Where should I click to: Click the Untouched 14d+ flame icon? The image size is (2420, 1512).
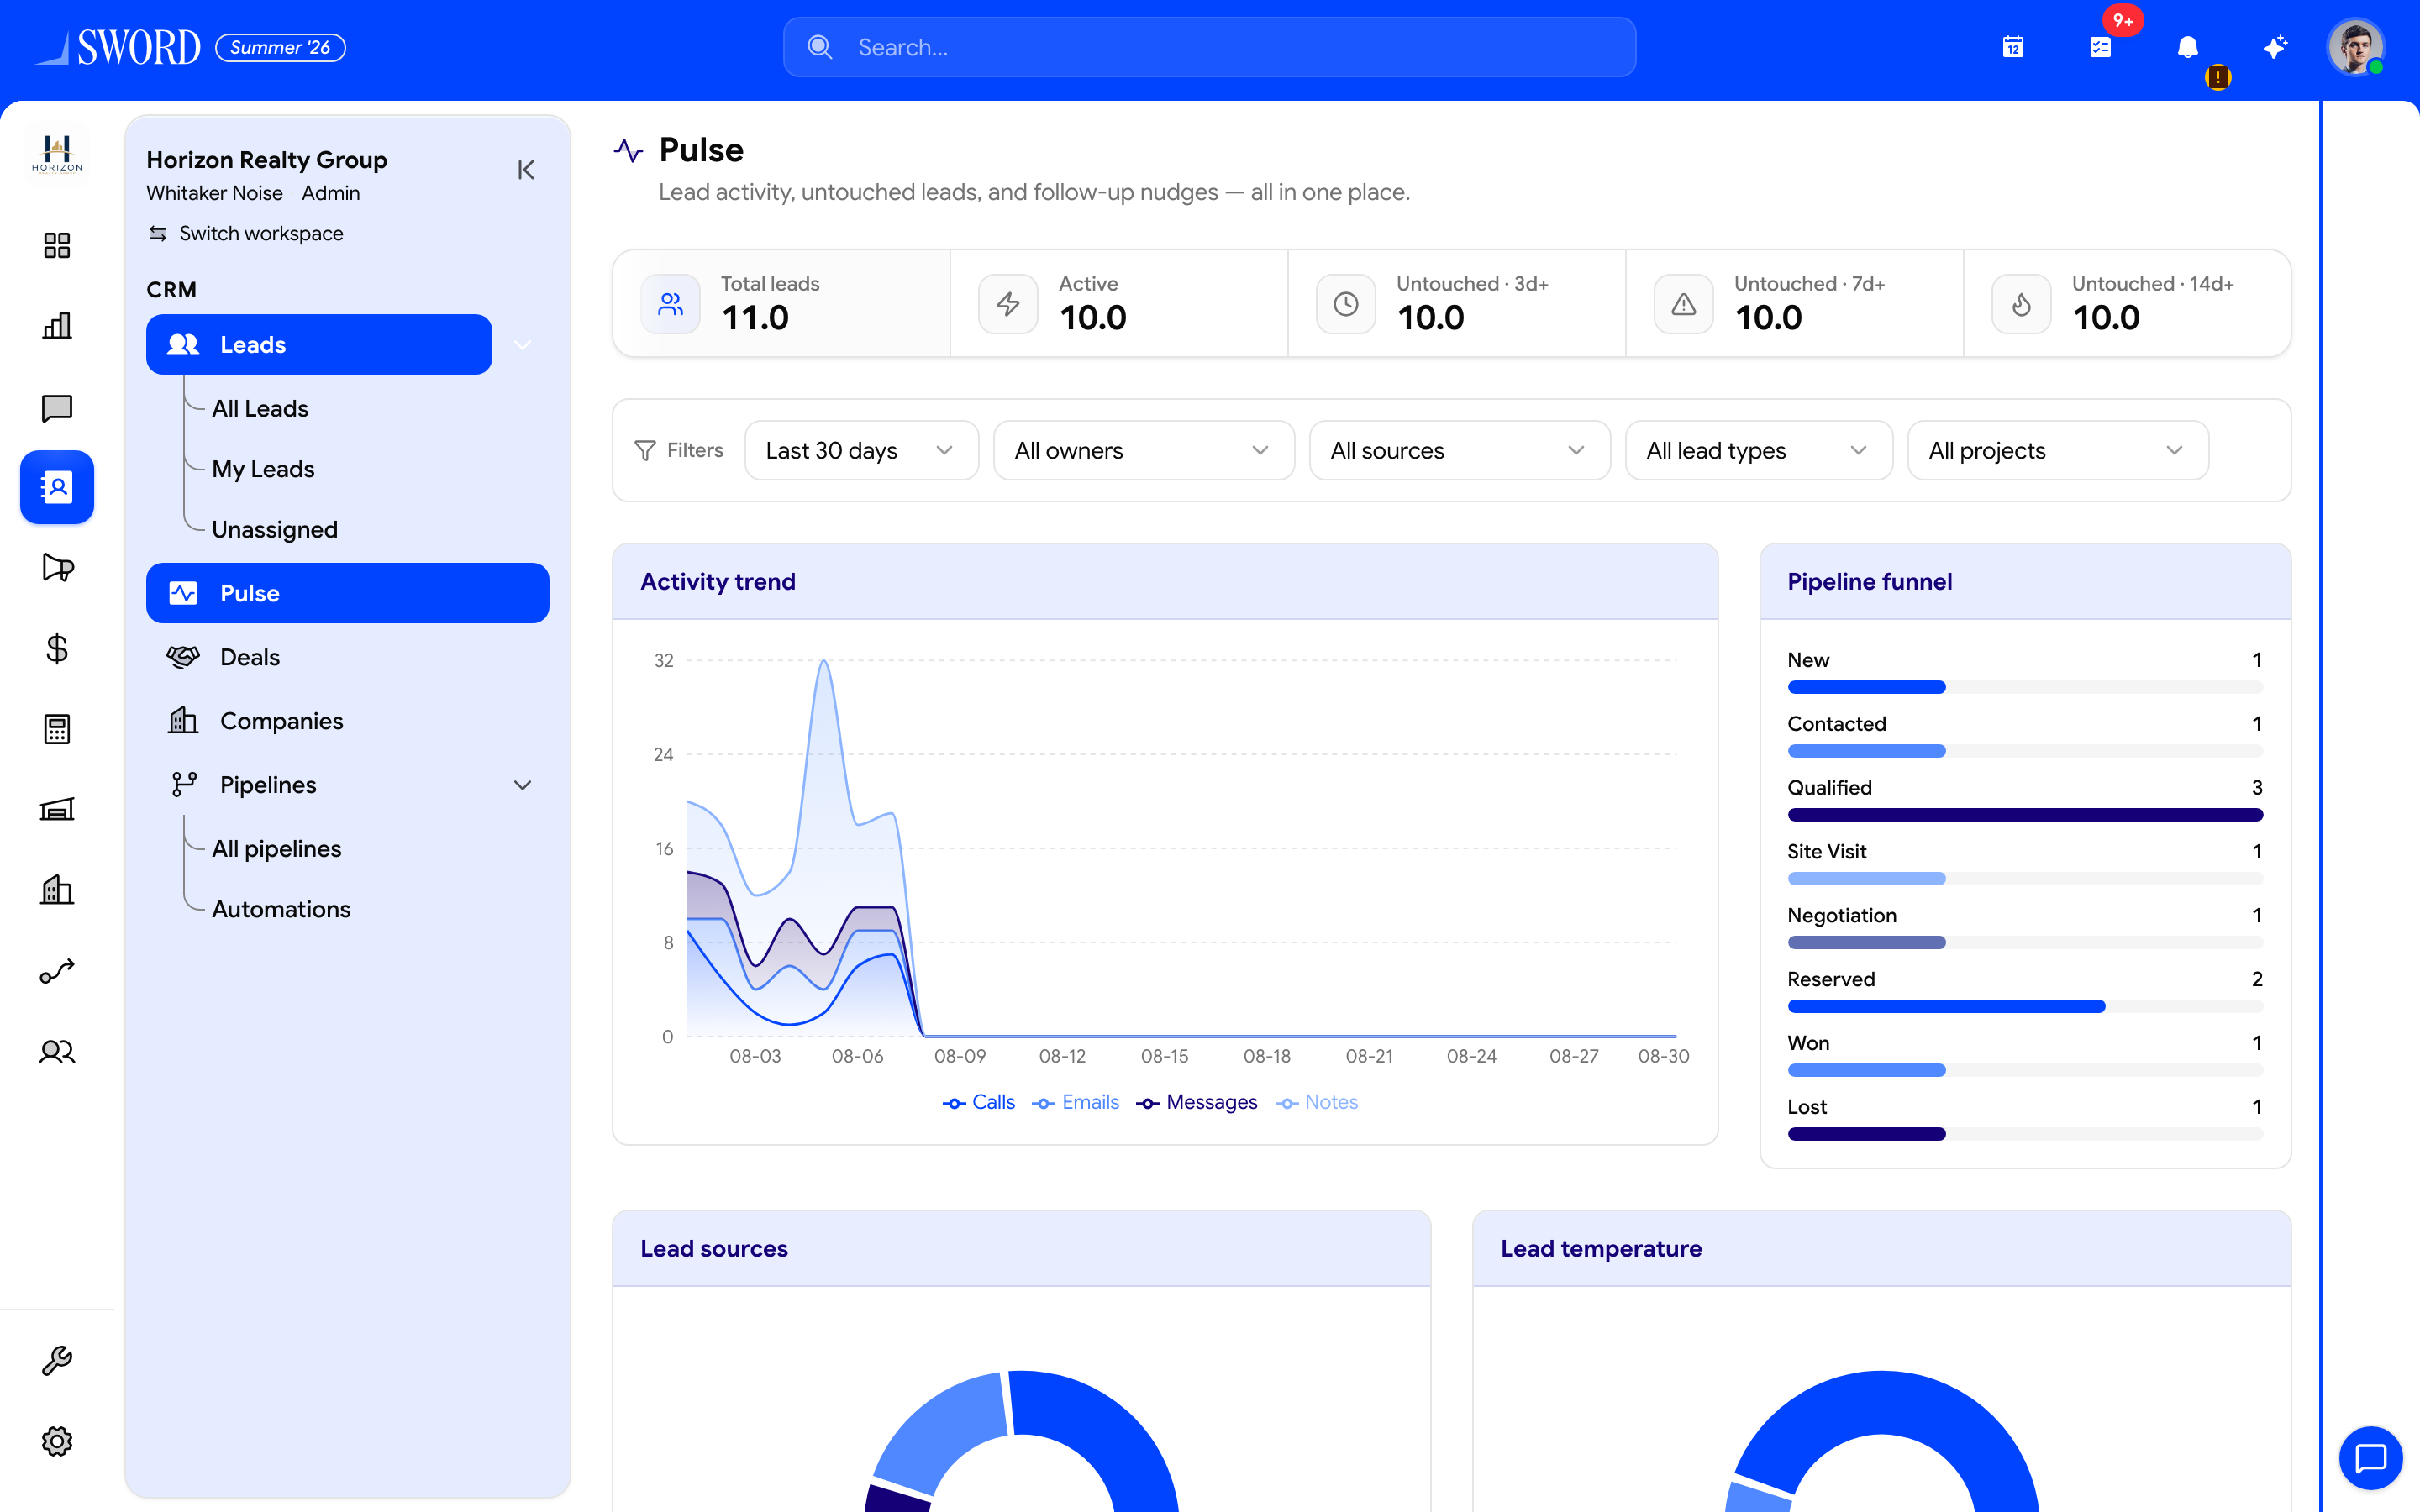pos(2022,304)
